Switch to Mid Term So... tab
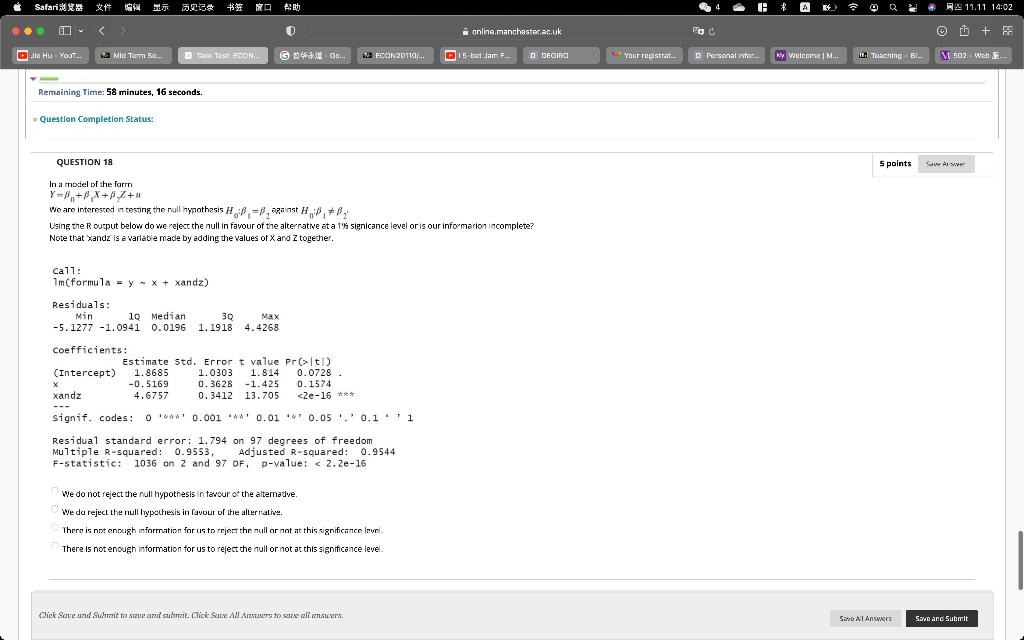The image size is (1024, 640). pos(133,56)
